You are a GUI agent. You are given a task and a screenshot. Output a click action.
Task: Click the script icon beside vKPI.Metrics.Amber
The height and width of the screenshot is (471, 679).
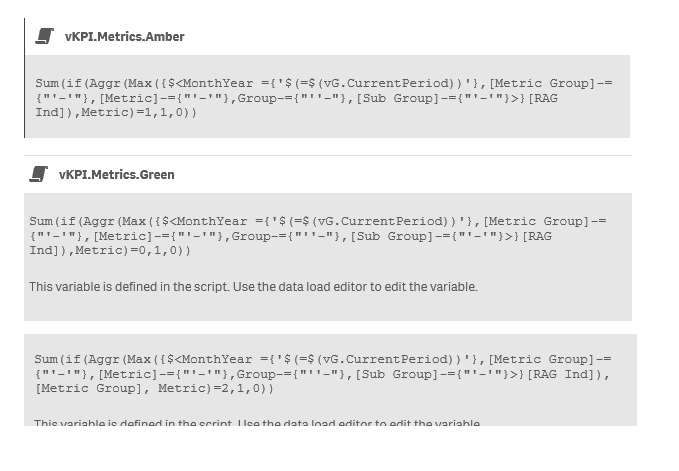pyautogui.click(x=44, y=36)
